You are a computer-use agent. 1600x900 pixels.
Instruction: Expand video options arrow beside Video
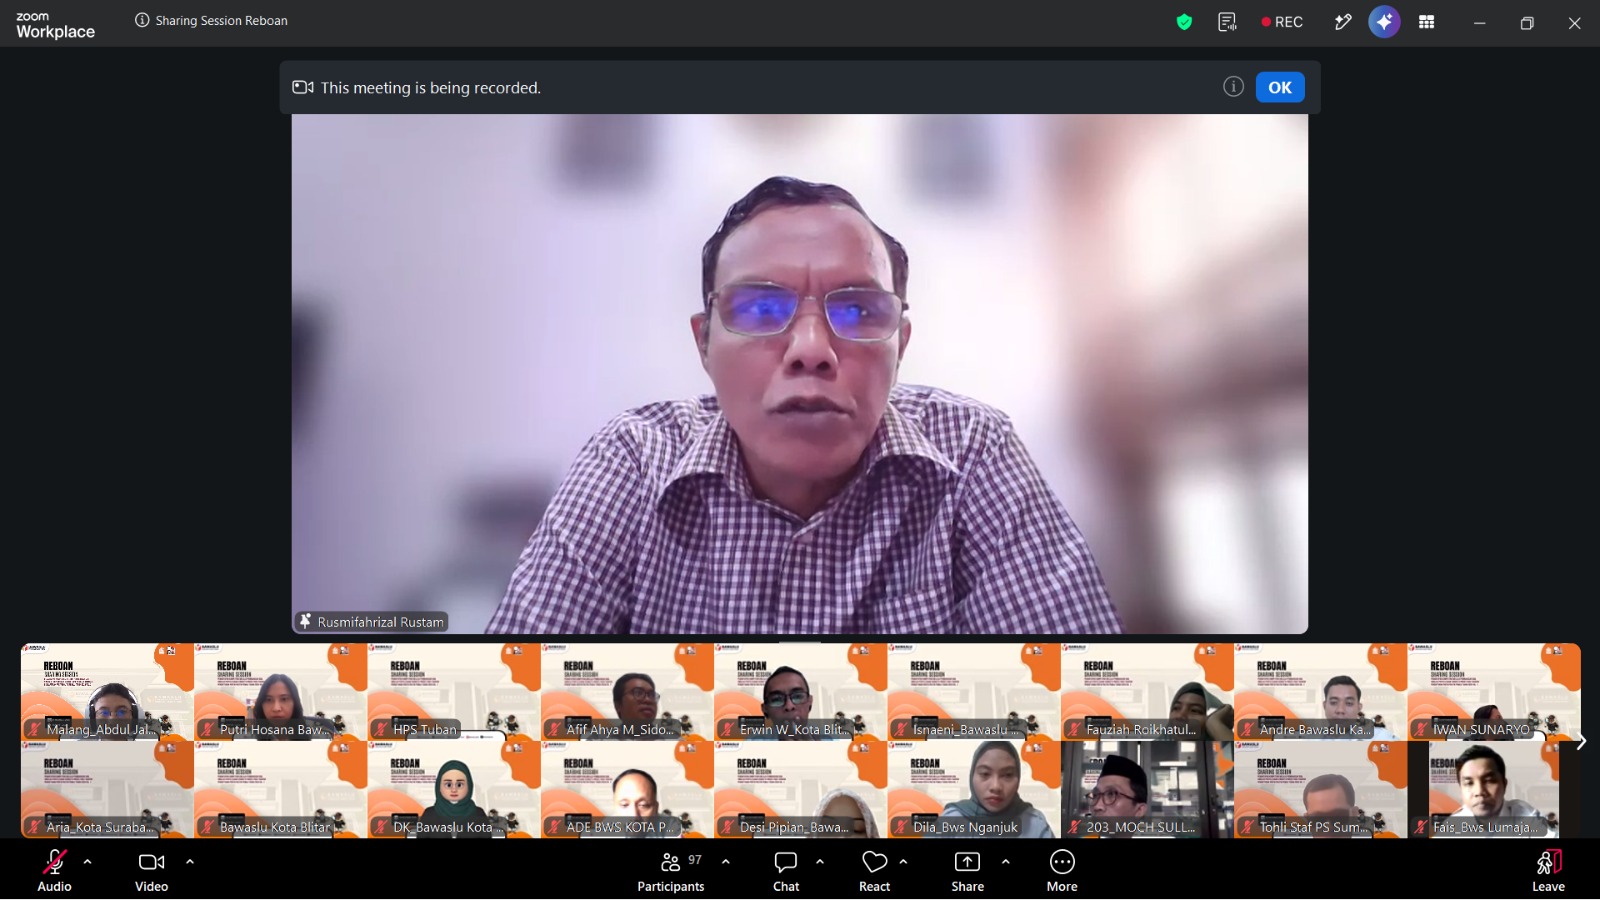pyautogui.click(x=190, y=861)
